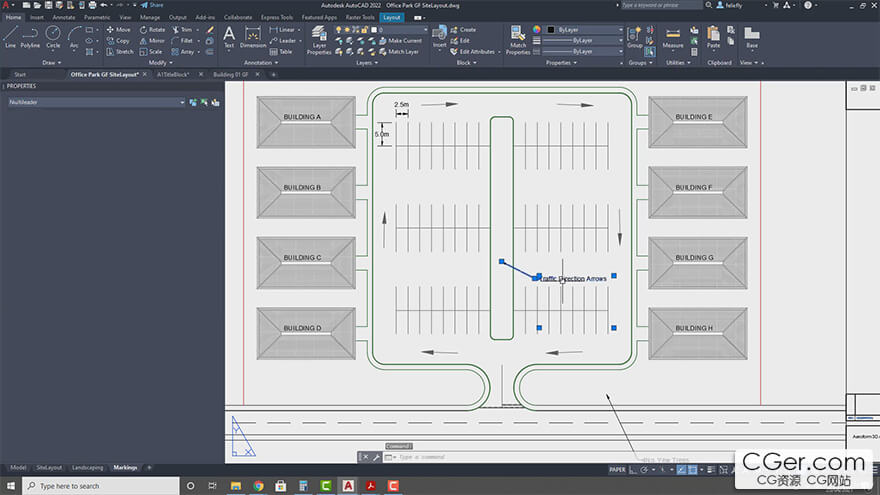Image resolution: width=880 pixels, height=495 pixels.
Task: Click the Stretch tool
Action: point(120,52)
